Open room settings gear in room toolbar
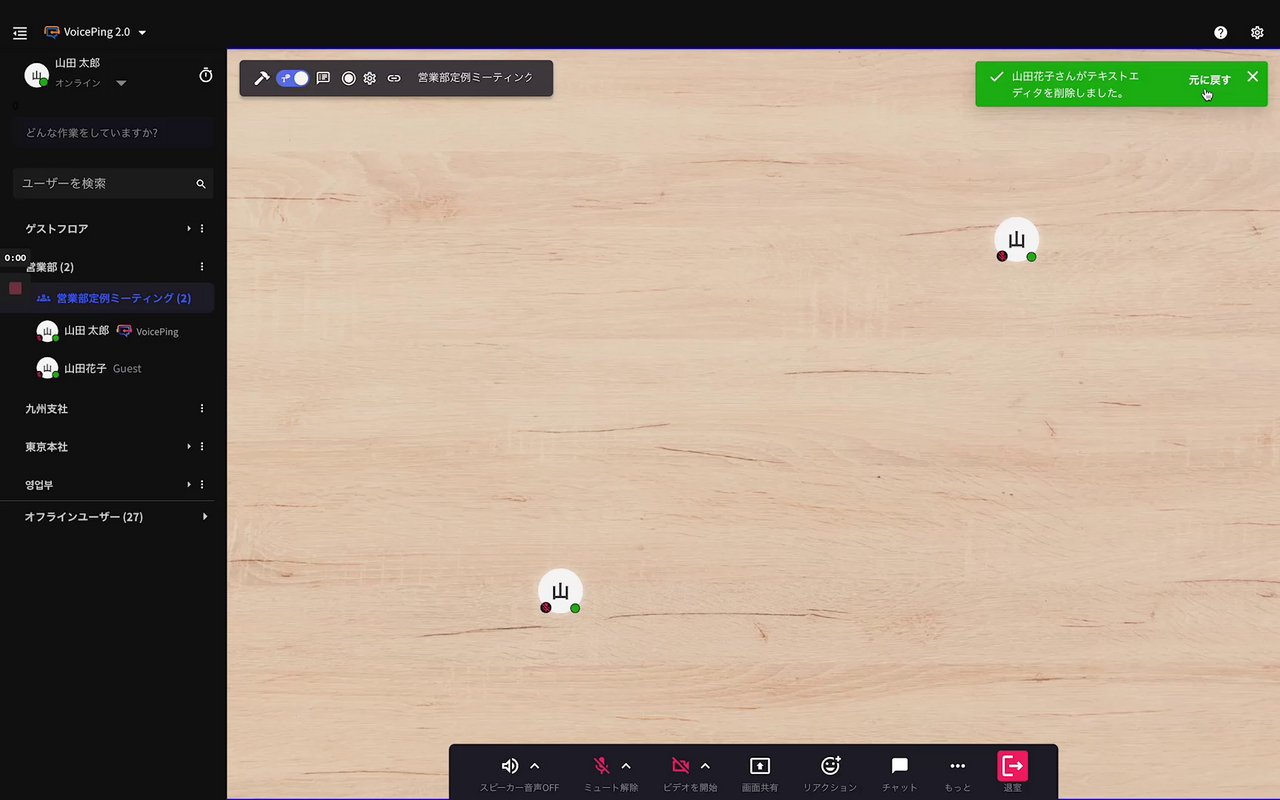 click(370, 78)
